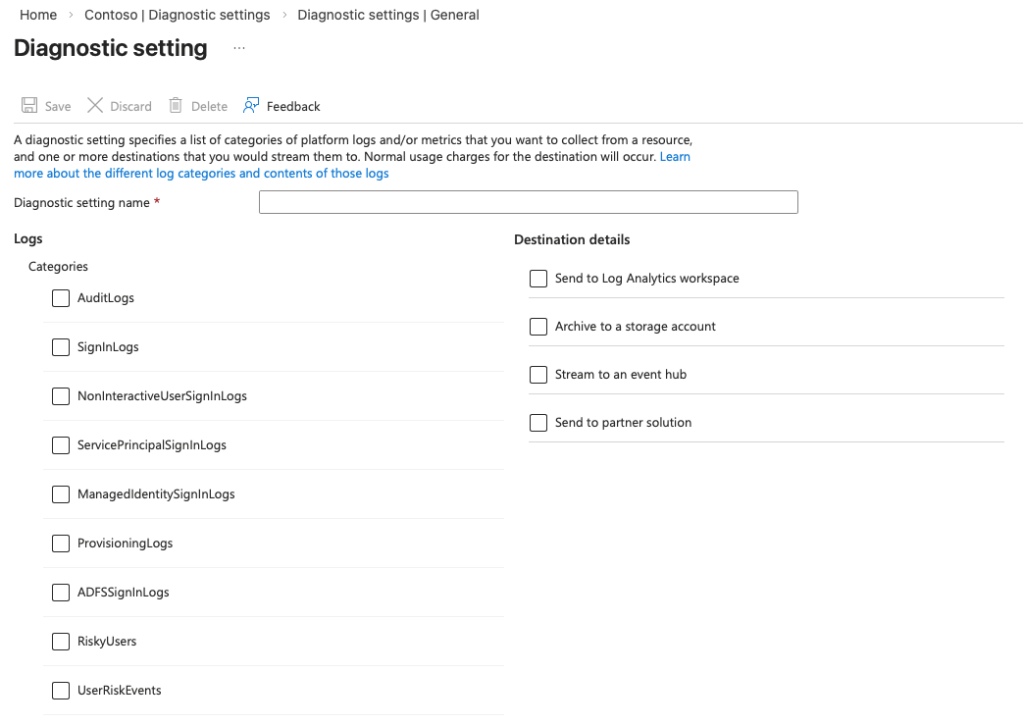Click the Diagnostic setting name input field

coord(528,202)
